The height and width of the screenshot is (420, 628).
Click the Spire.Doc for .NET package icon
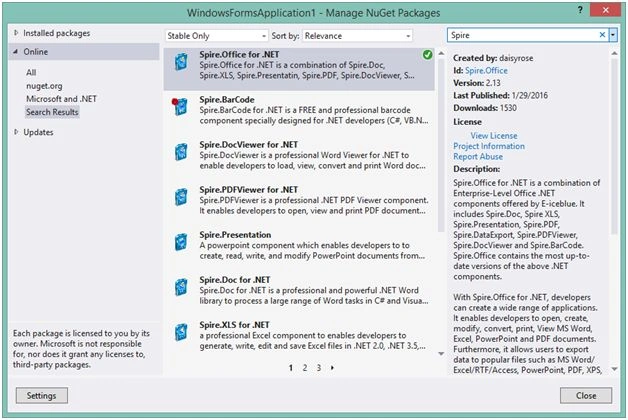click(x=181, y=287)
